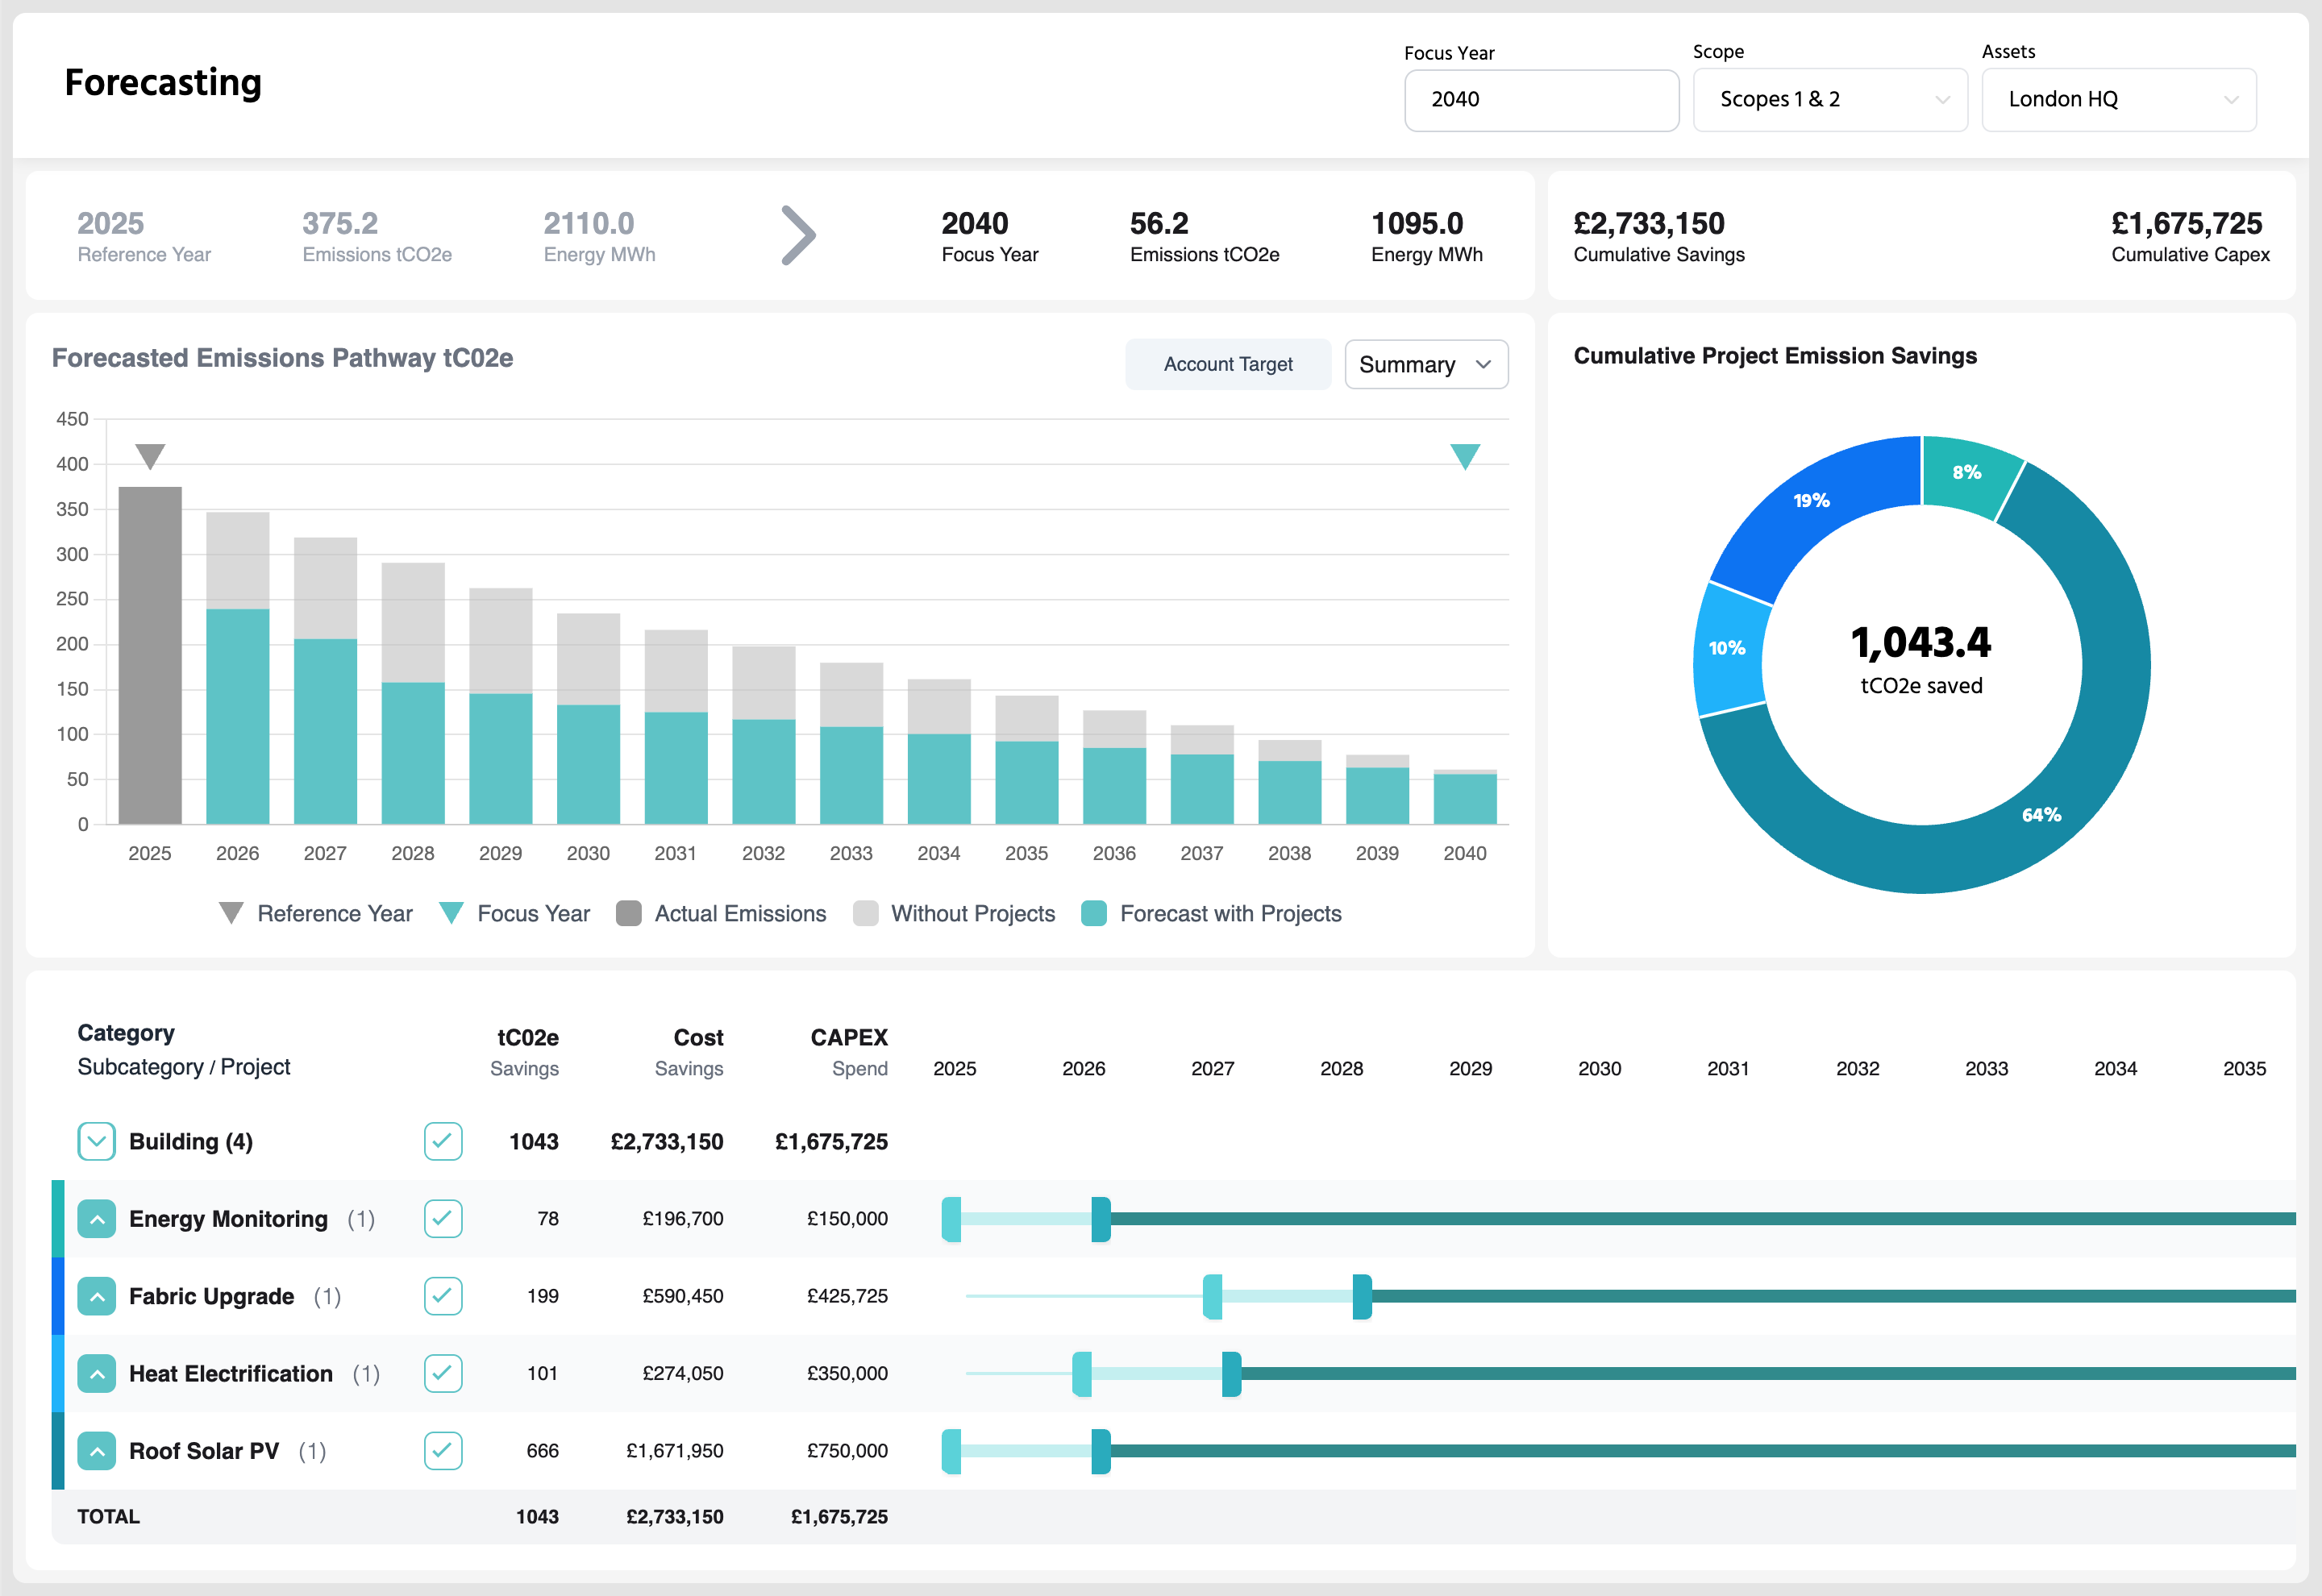
Task: Click the 19% donut segment
Action: point(1812,501)
